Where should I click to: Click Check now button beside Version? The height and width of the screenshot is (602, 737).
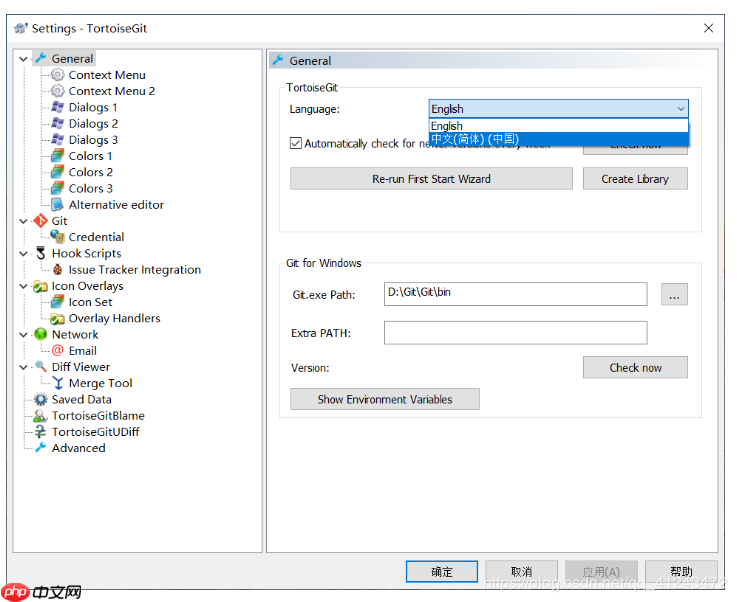pos(635,367)
